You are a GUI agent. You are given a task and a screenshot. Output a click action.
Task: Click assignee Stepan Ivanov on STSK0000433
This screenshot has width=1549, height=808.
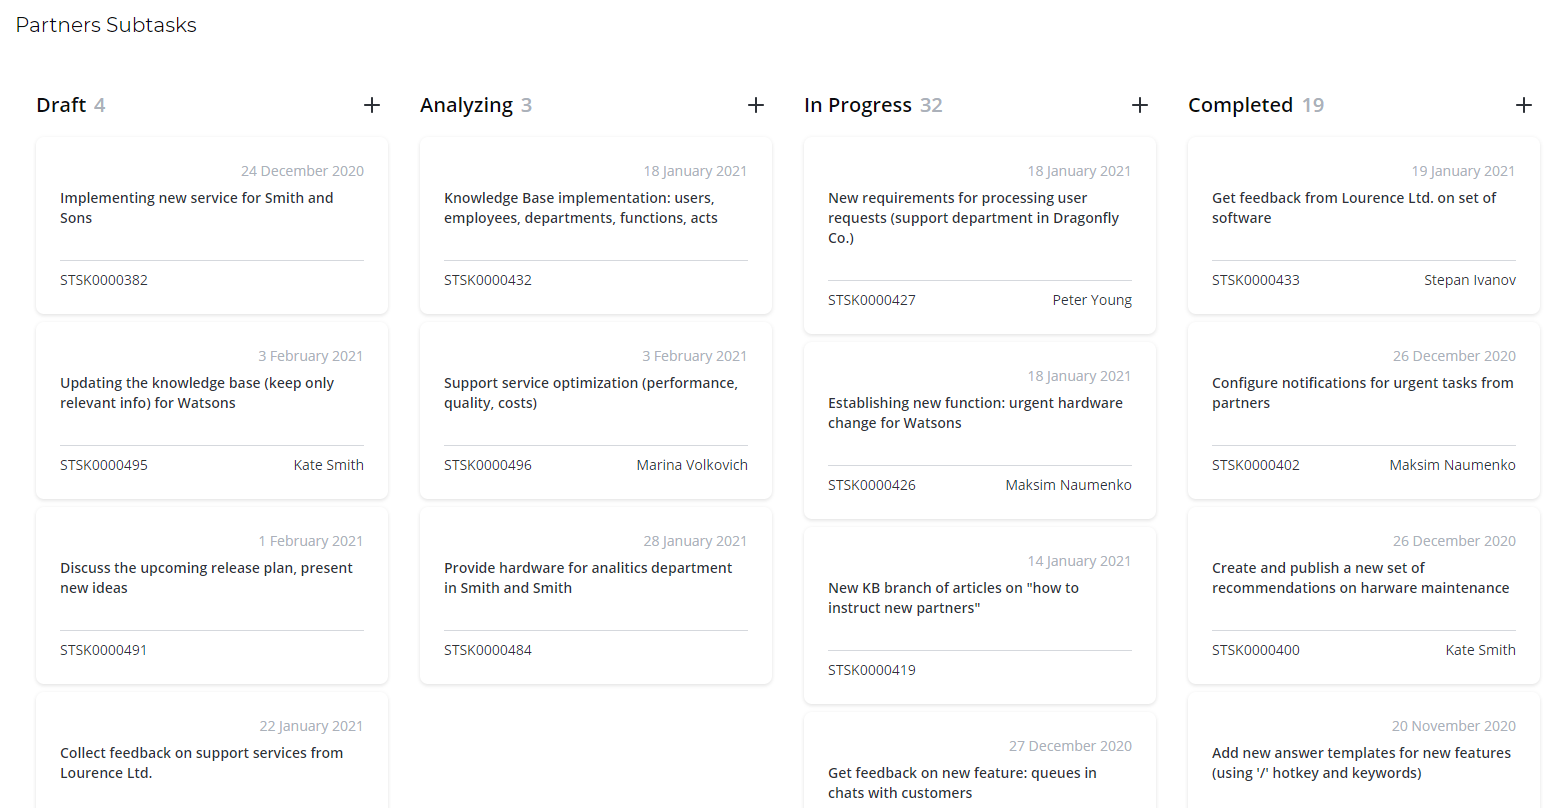click(x=1470, y=280)
